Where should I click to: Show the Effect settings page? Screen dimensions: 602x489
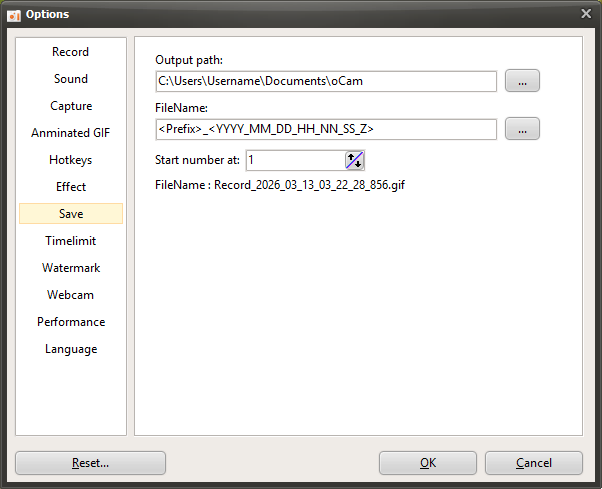[71, 187]
